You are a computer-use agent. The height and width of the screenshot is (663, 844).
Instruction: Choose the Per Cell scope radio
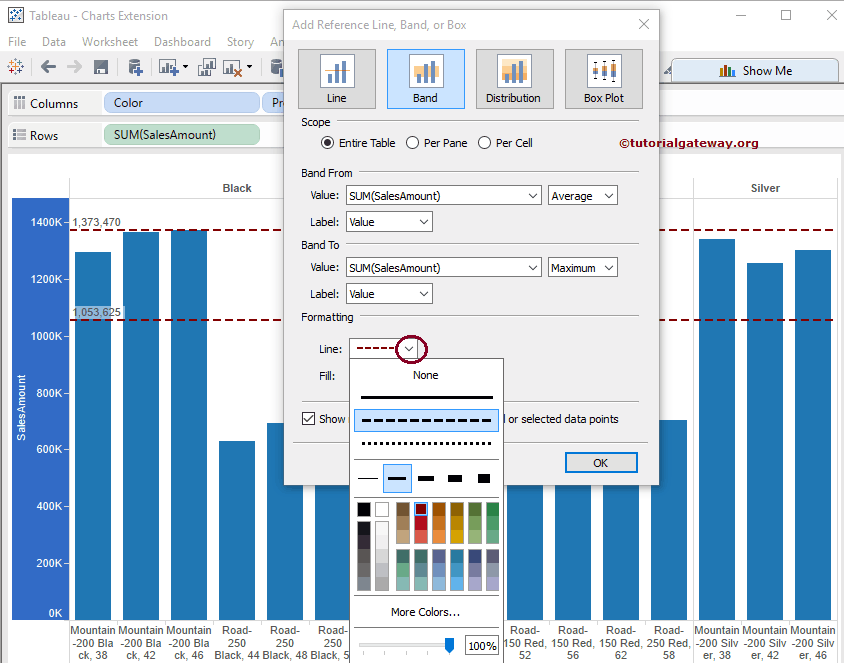(x=484, y=143)
